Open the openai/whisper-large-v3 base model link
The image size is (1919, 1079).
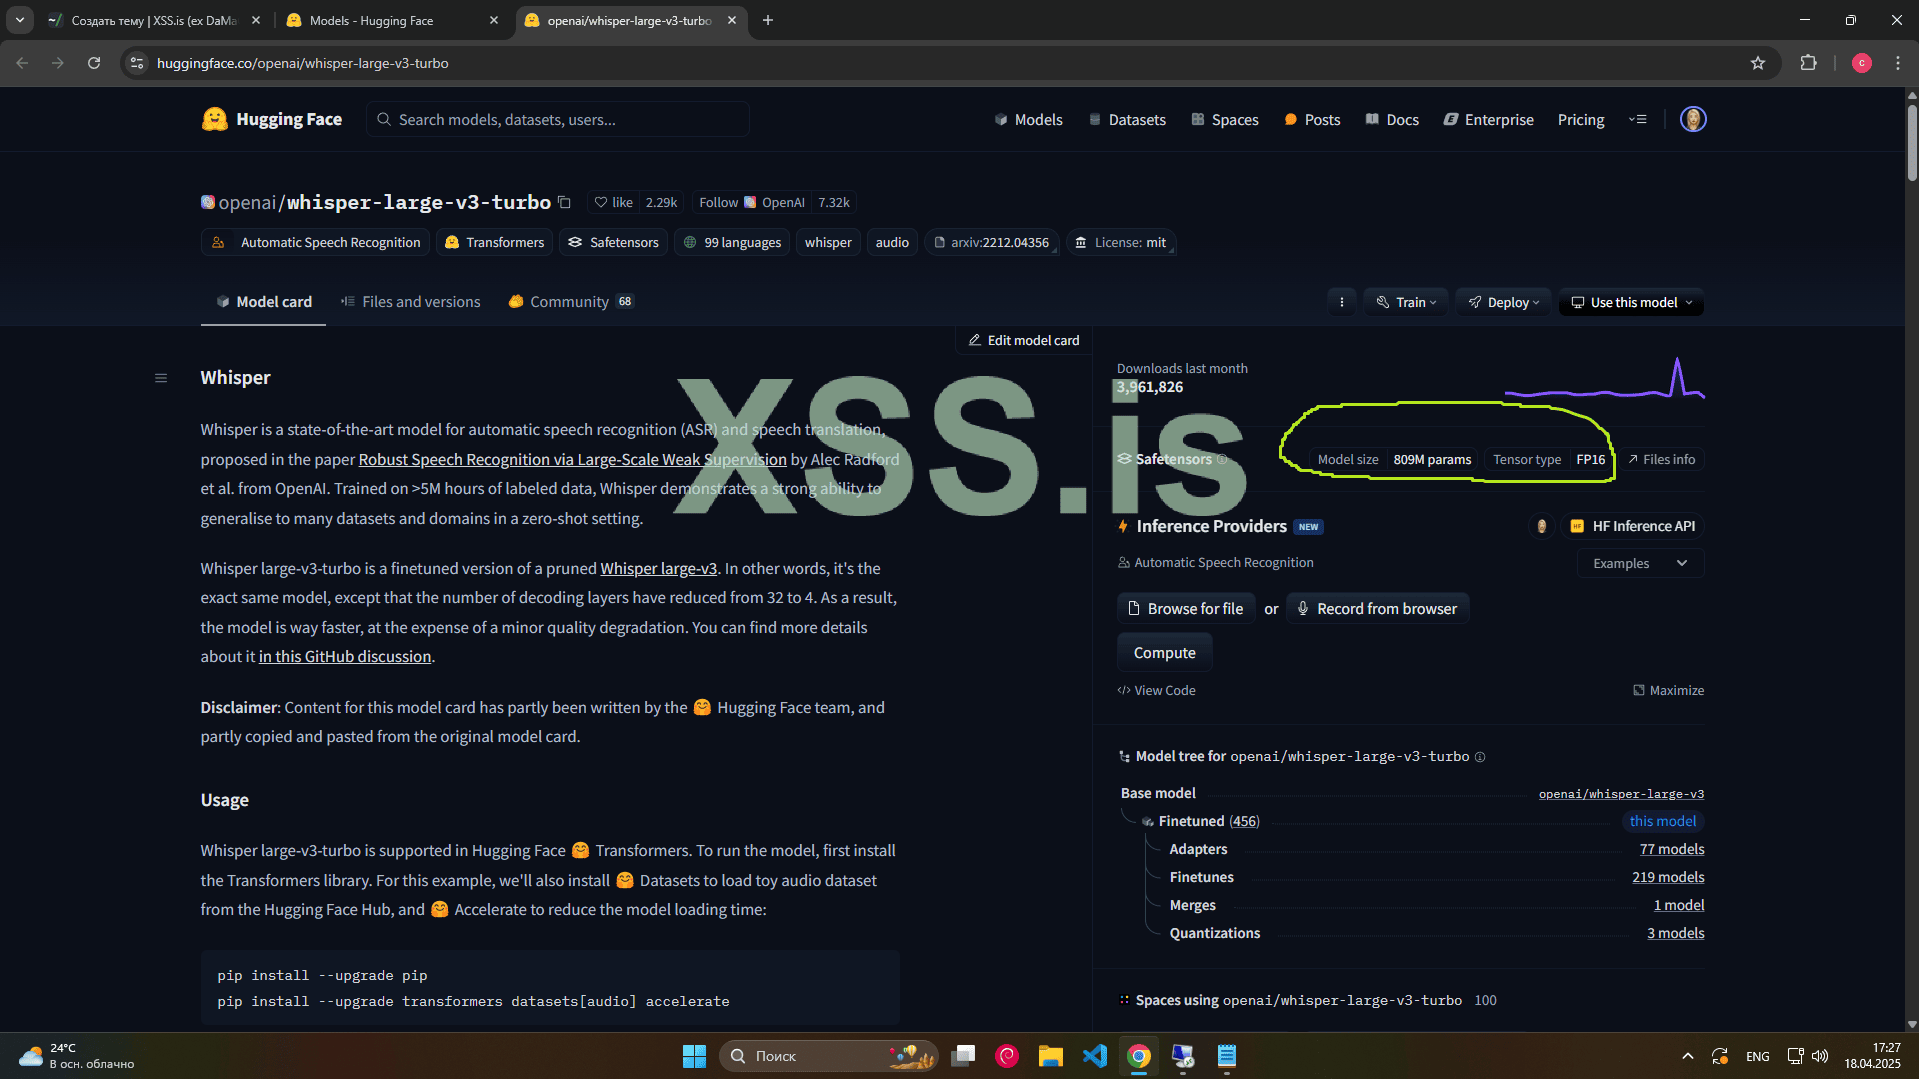pyautogui.click(x=1621, y=794)
